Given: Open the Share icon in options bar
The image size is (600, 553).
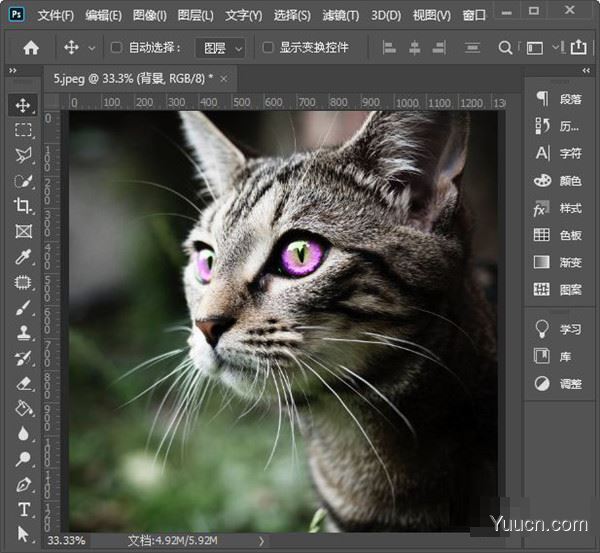Looking at the screenshot, I should pos(578,47).
